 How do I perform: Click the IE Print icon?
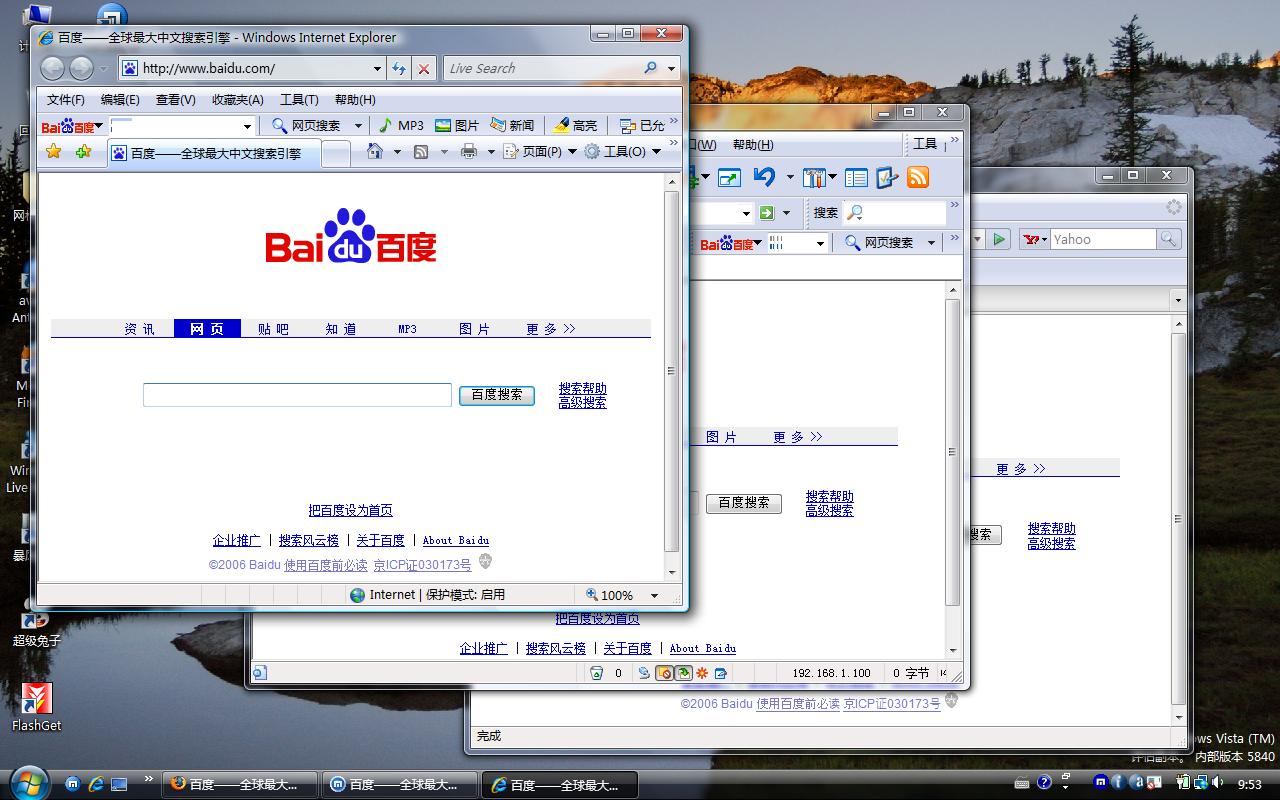tap(468, 151)
